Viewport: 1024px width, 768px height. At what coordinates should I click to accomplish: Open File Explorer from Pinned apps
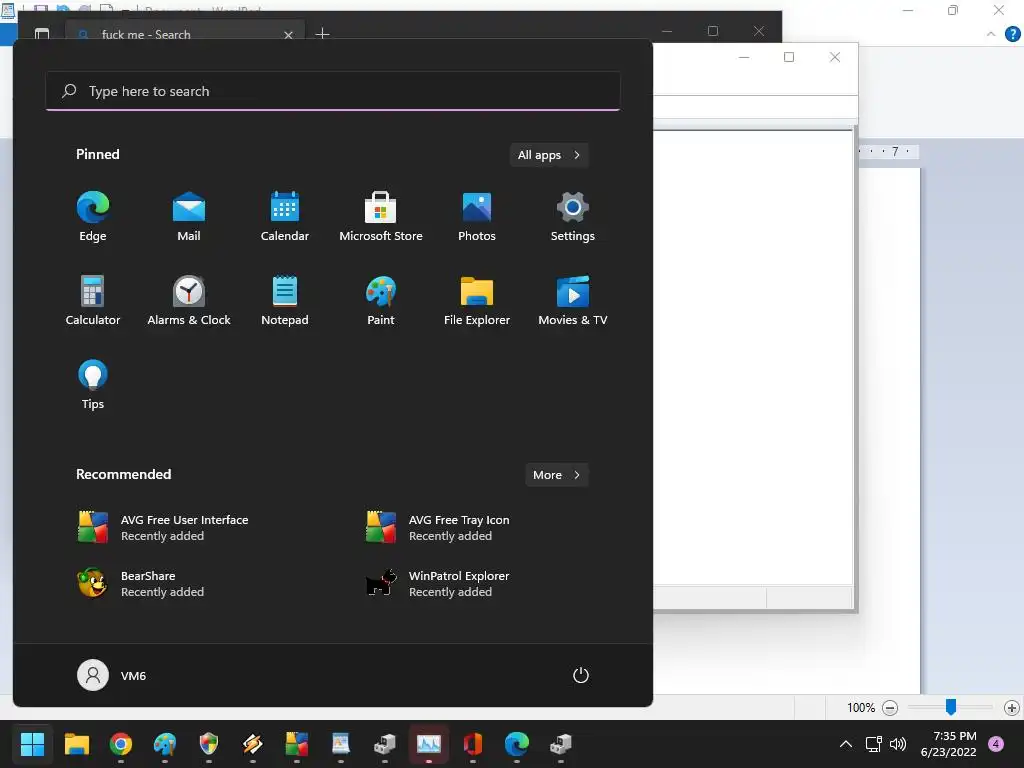click(x=477, y=301)
